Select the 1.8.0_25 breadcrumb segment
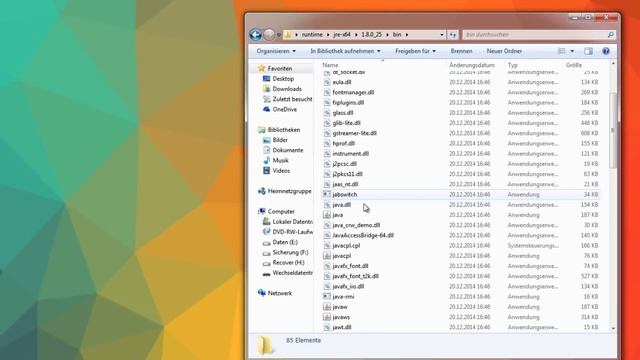The image size is (640, 360). (371, 35)
